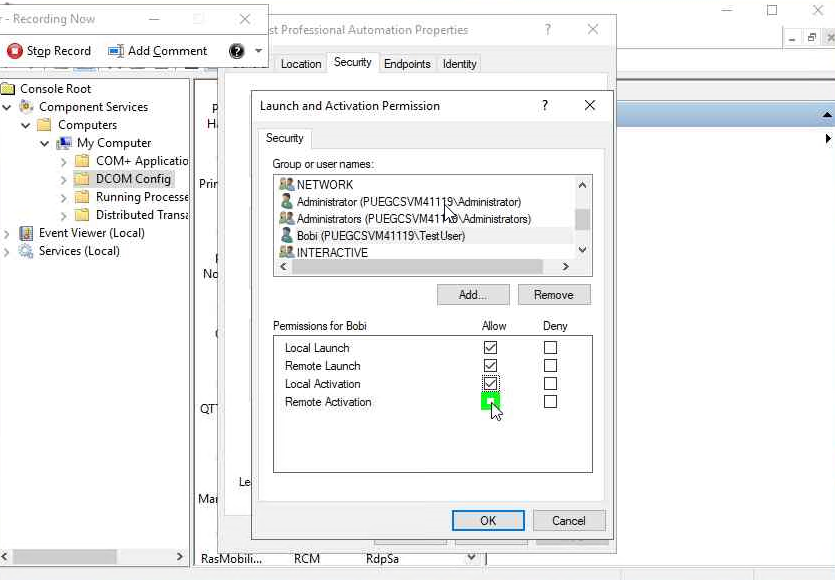Screen dimensions: 835x580
Task: Toggle Allow checkbox for Local Launch
Action: point(490,348)
